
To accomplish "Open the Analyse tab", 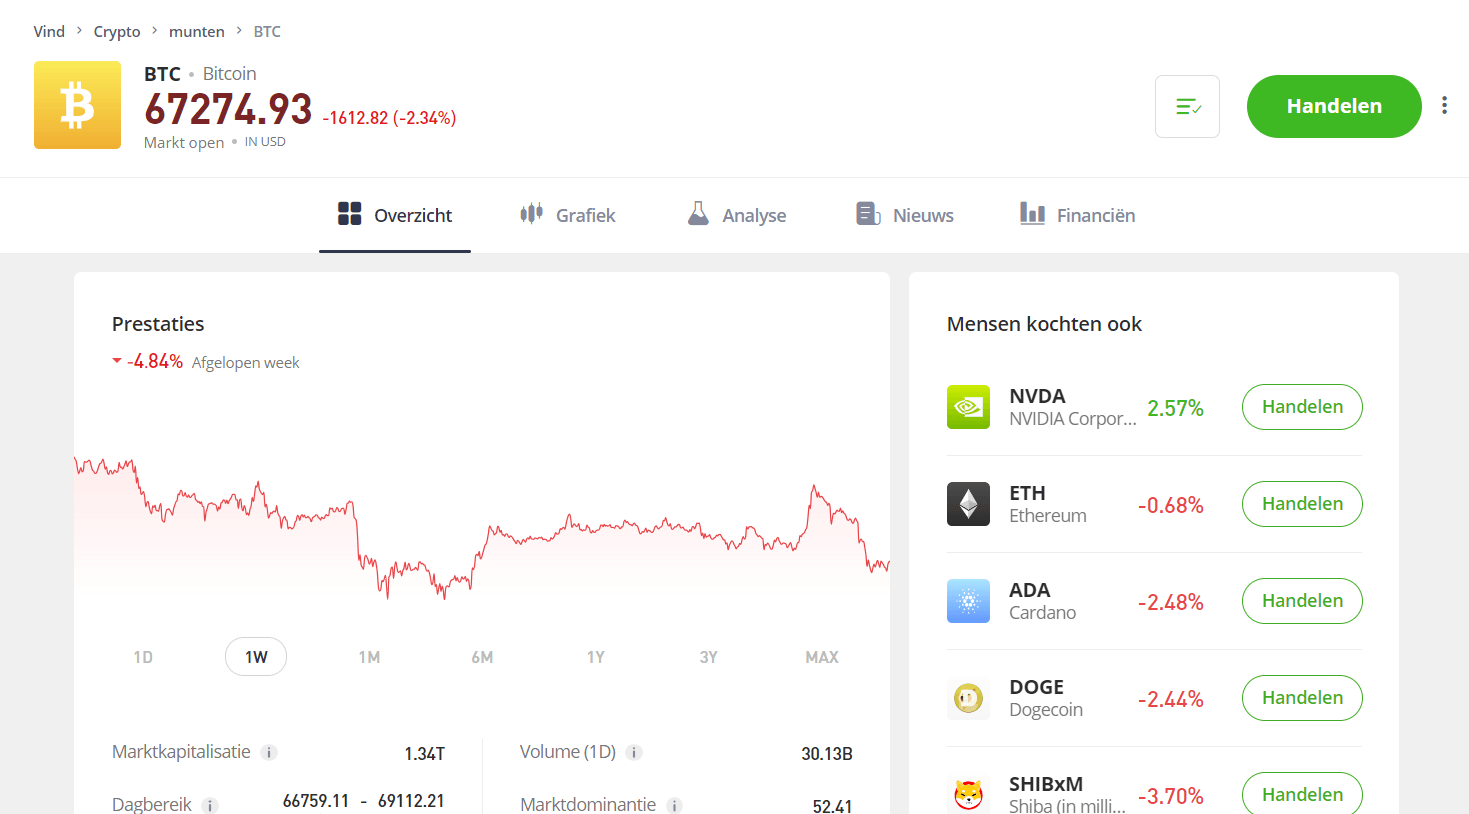I will 737,215.
